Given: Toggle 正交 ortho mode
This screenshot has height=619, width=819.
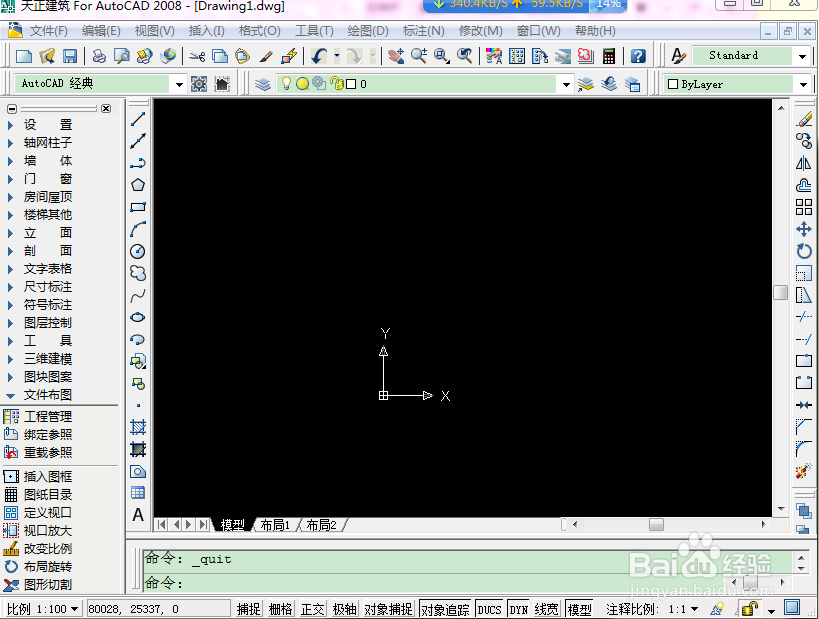Looking at the screenshot, I should tap(312, 609).
